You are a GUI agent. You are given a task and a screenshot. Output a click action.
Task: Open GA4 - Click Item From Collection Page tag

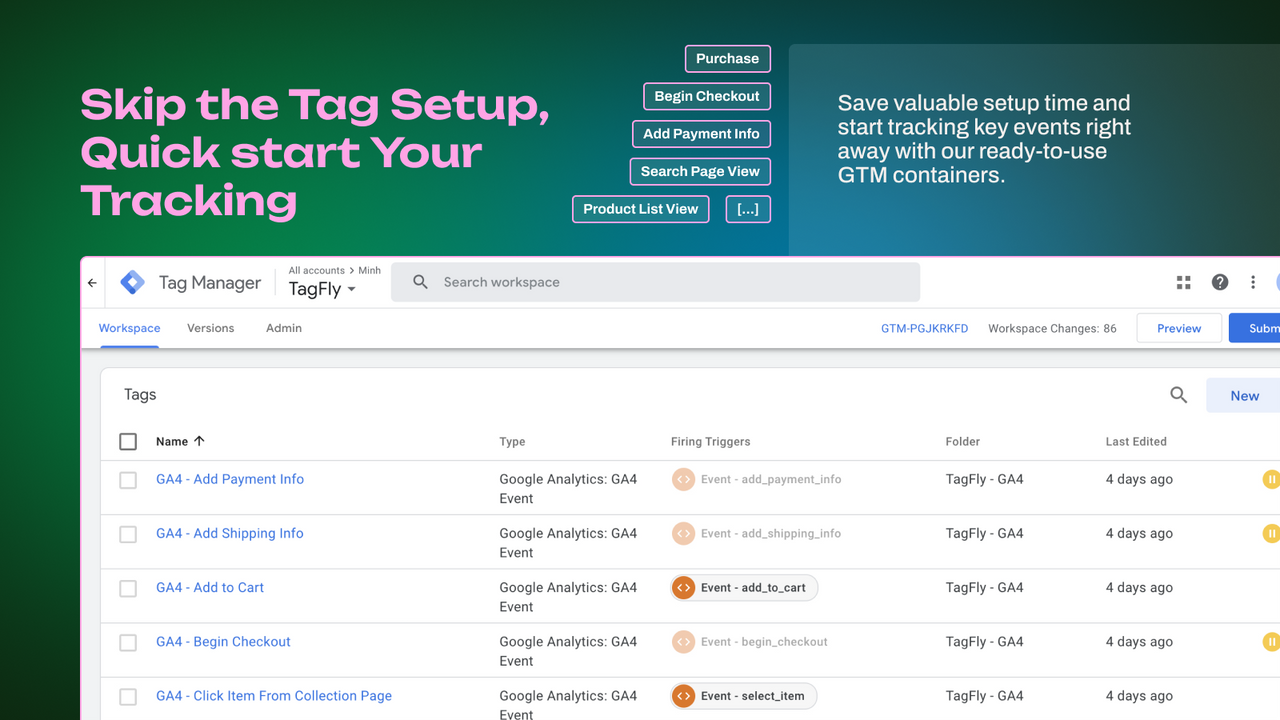point(274,695)
